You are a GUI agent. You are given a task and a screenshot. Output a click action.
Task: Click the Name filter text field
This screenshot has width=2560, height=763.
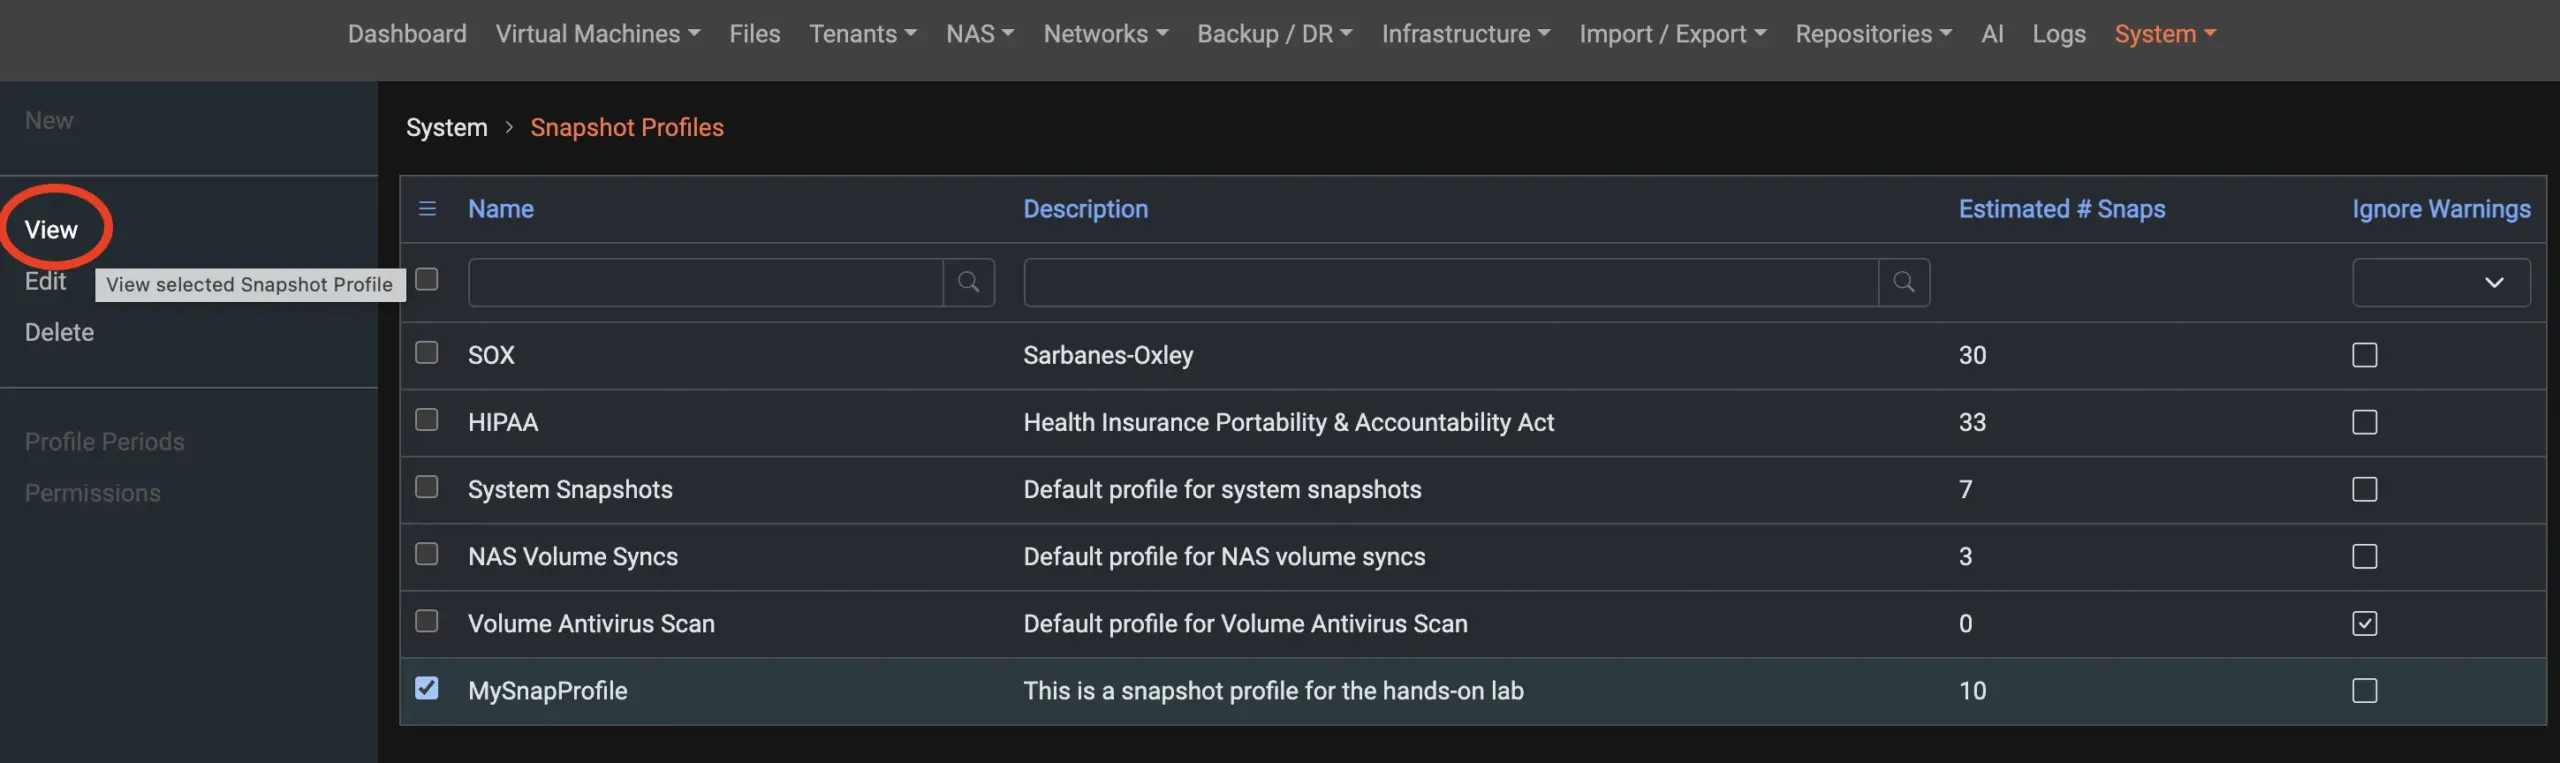tap(705, 282)
